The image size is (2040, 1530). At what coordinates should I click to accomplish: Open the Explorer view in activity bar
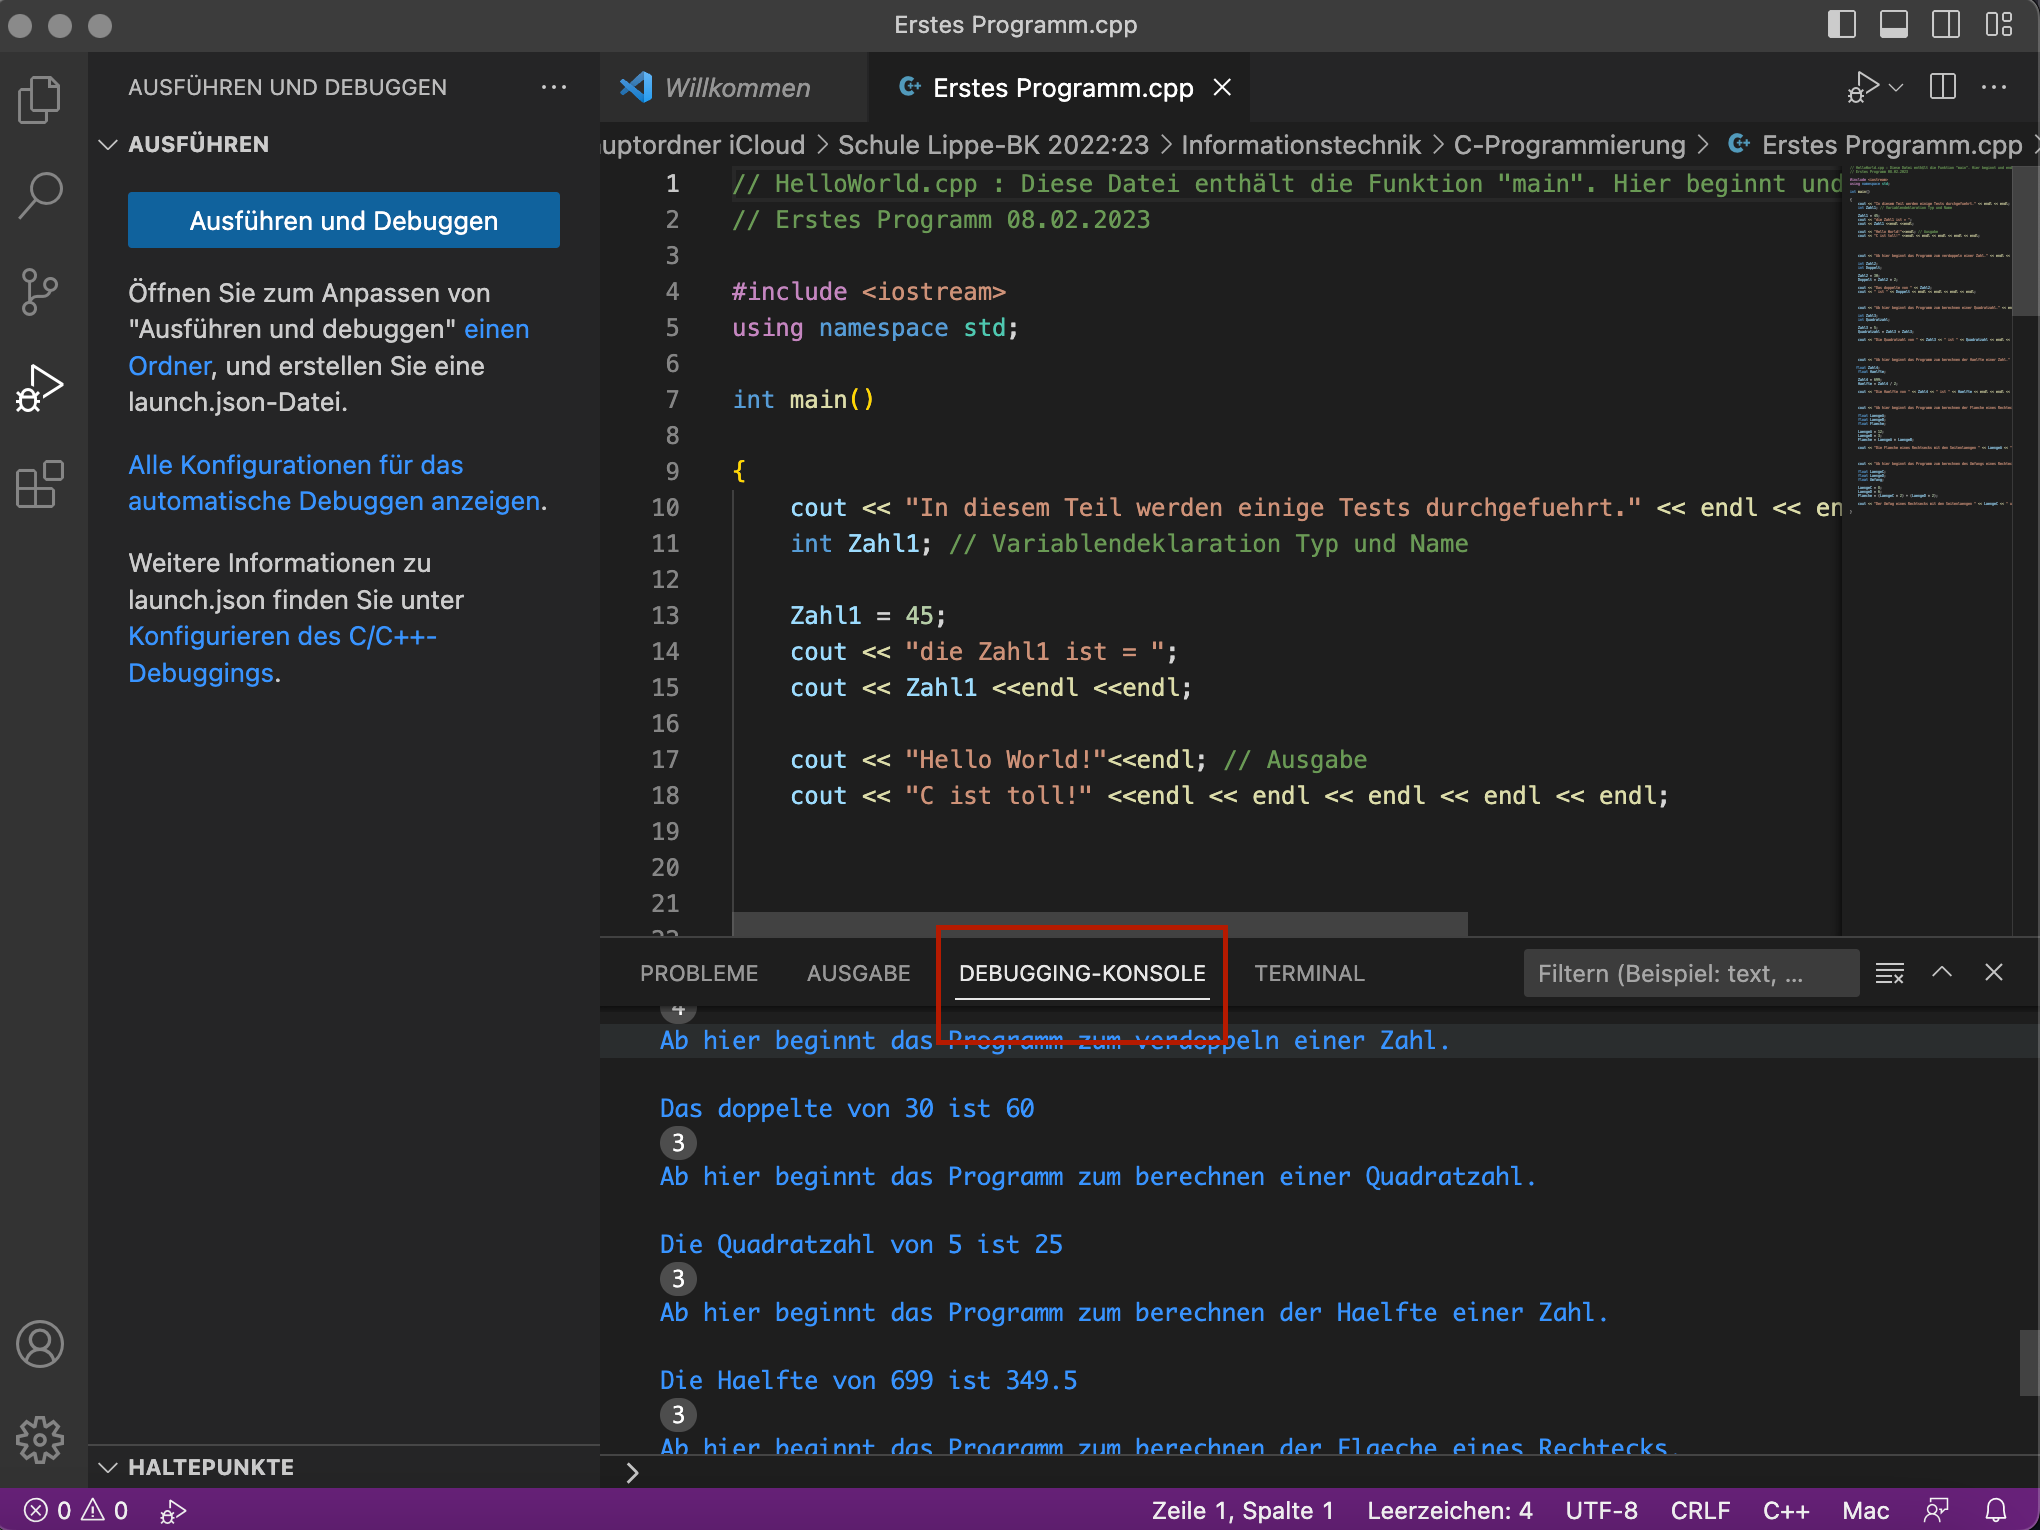(x=40, y=99)
